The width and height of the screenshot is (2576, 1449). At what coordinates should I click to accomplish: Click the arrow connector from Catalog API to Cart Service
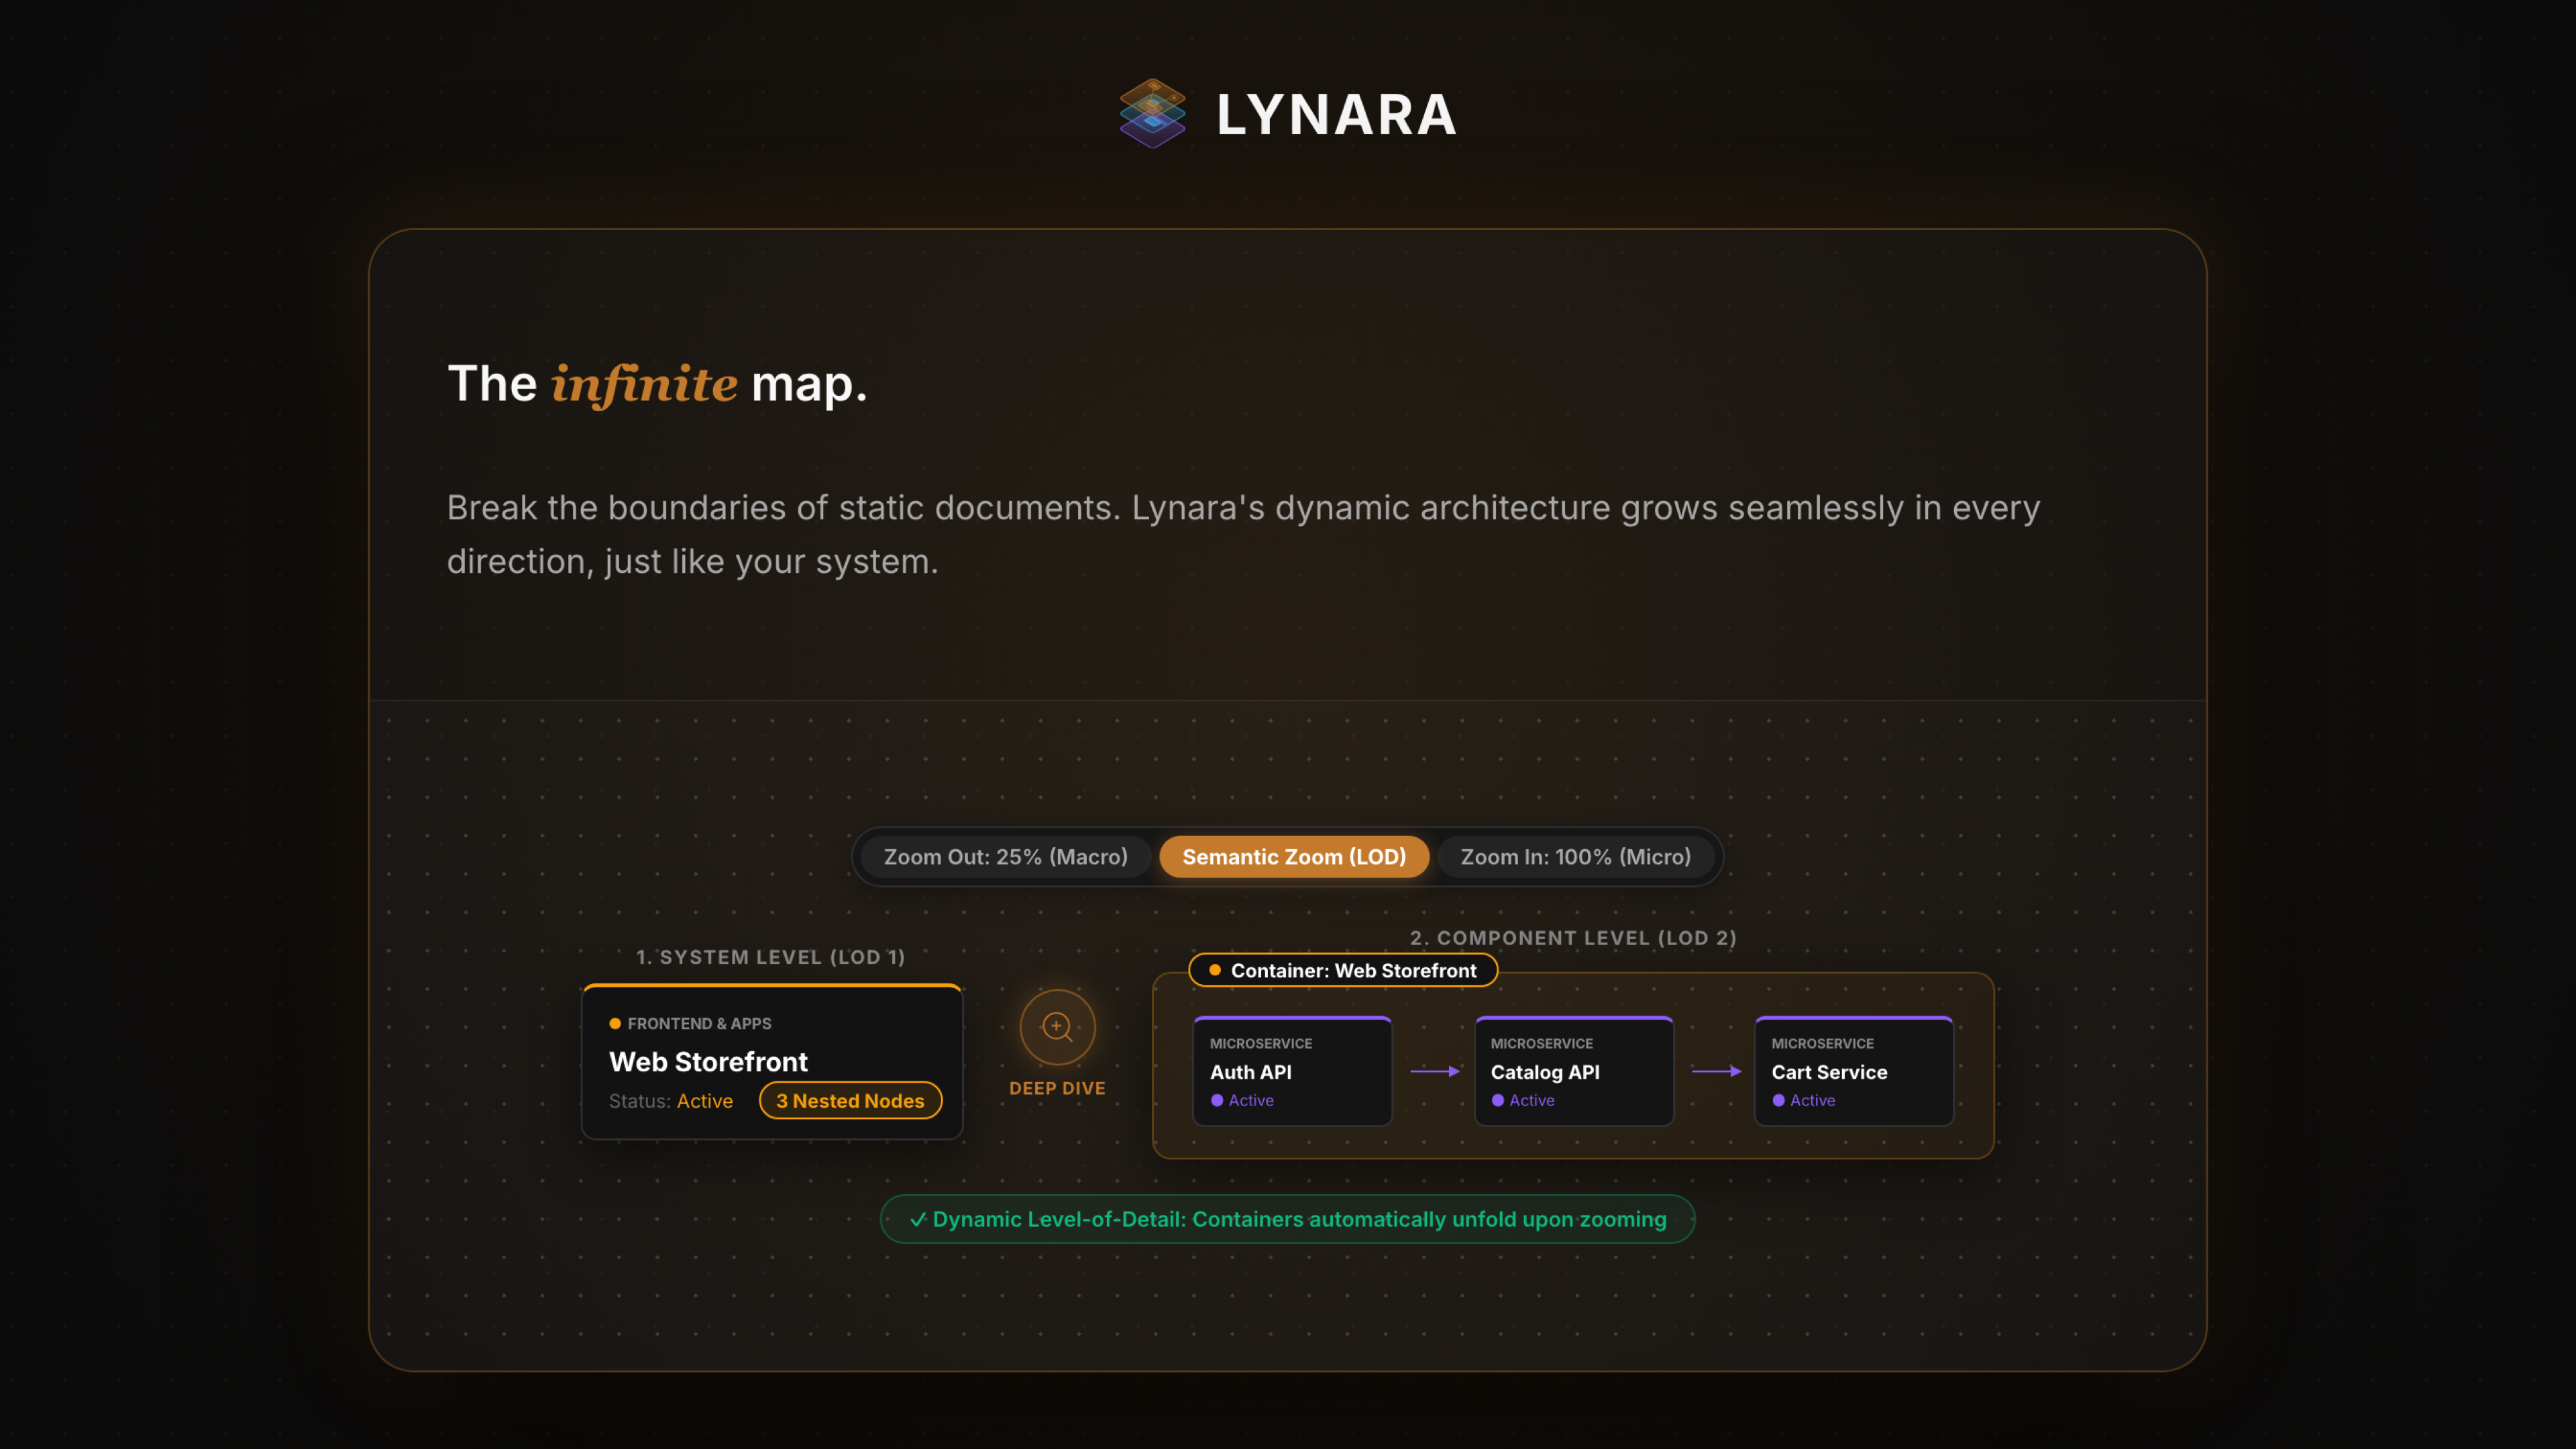coord(1716,1071)
